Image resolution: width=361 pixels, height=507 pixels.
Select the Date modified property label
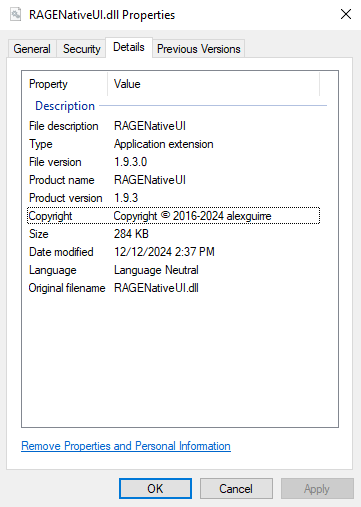61,252
